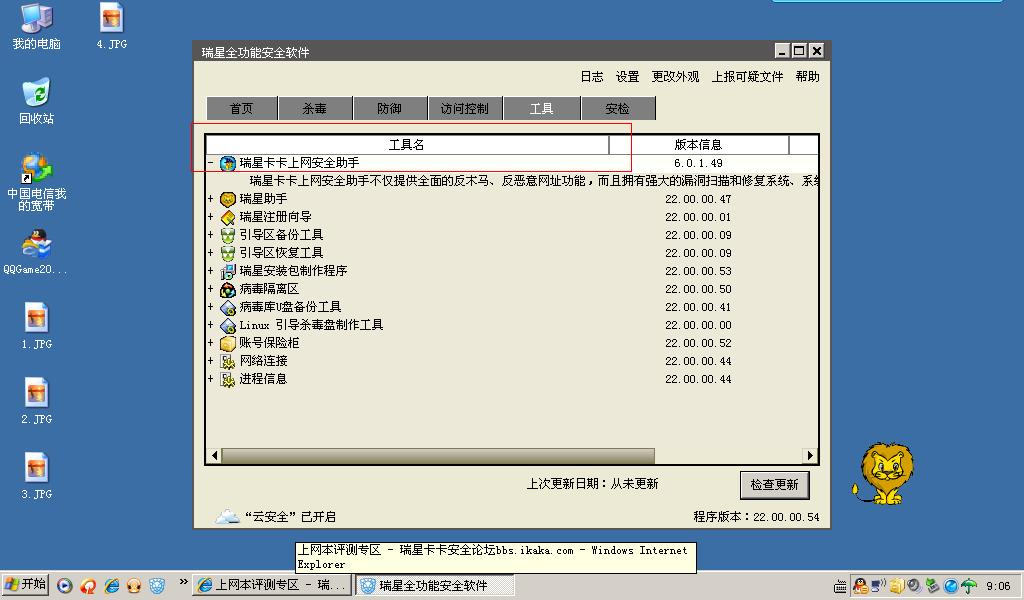Click the Linux 引导杀毒盘制作工具 icon
Screen dimensions: 1024x600
click(227, 325)
